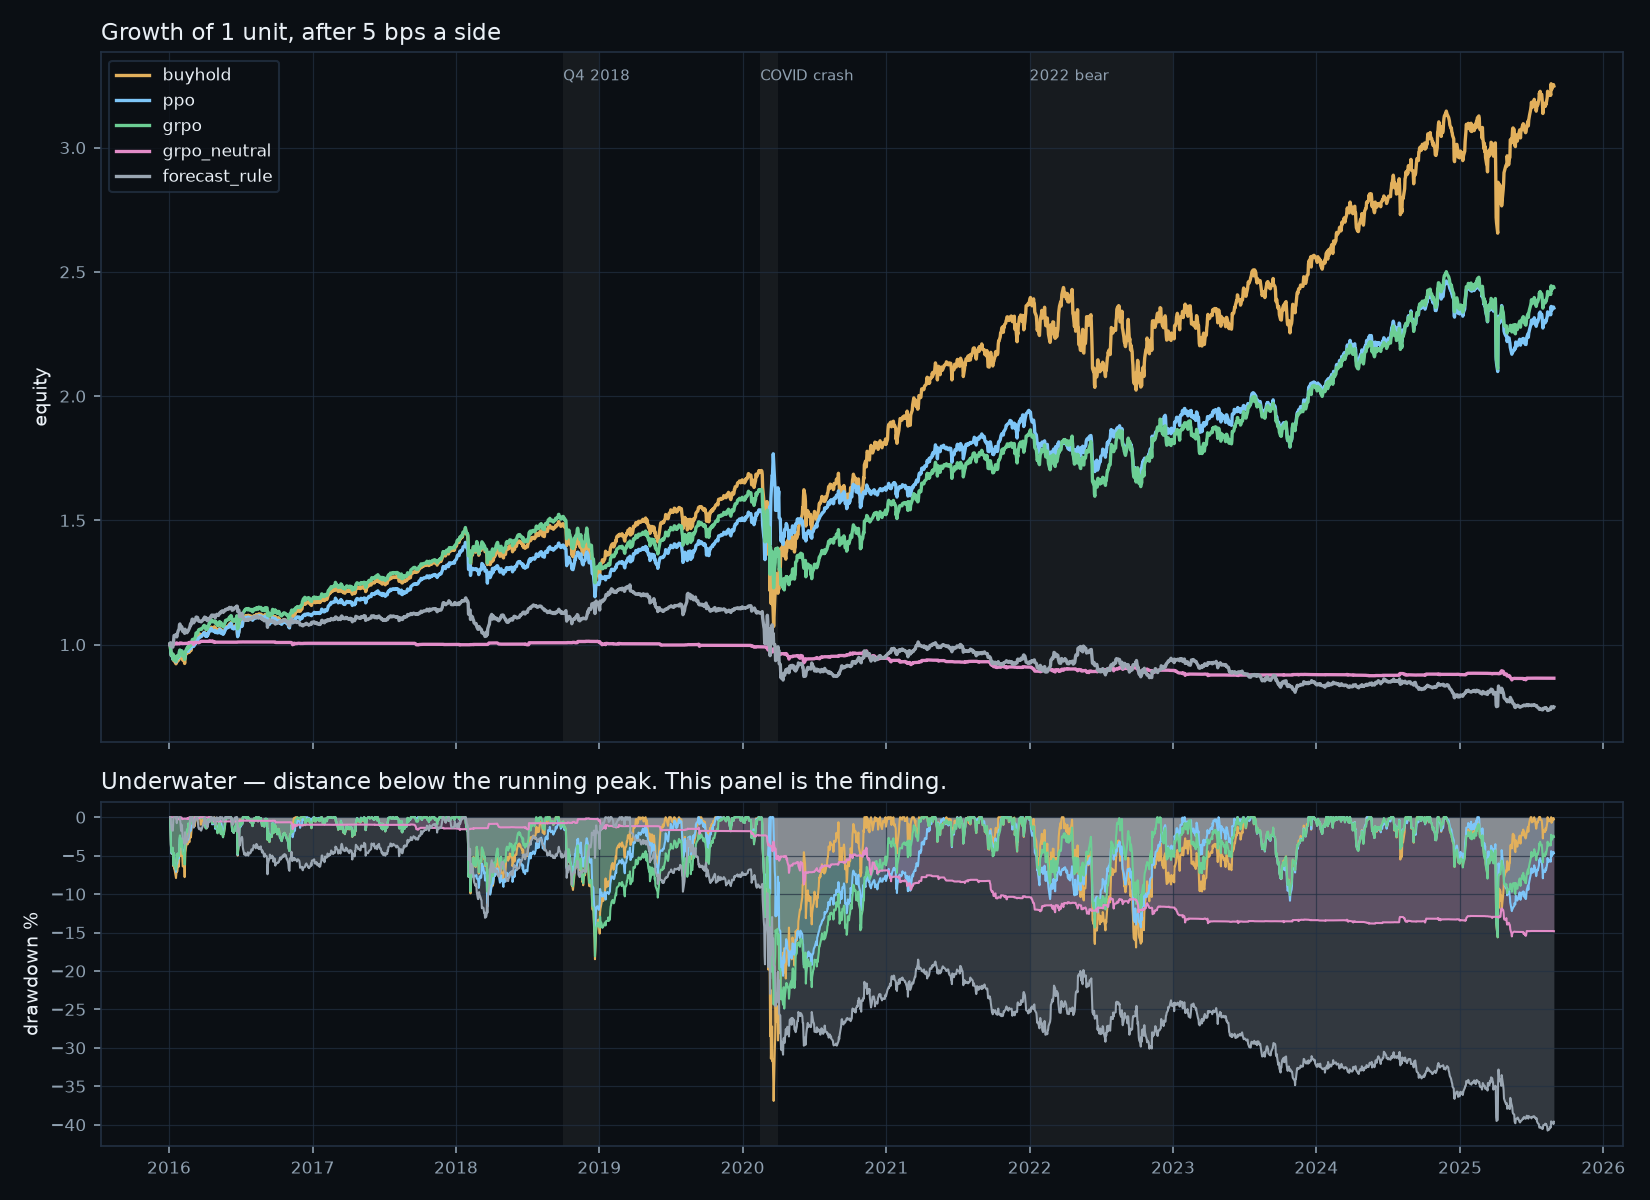Screen dimensions: 1650x1200
Task: Click the 1.0 equity axis tick label
Action: (x=73, y=645)
